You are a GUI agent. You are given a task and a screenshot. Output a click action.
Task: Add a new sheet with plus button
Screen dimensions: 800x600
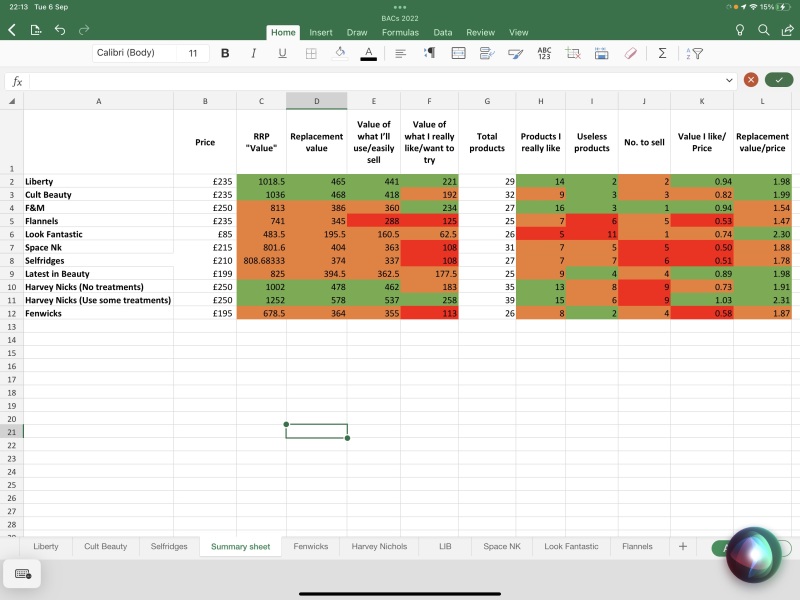[683, 547]
